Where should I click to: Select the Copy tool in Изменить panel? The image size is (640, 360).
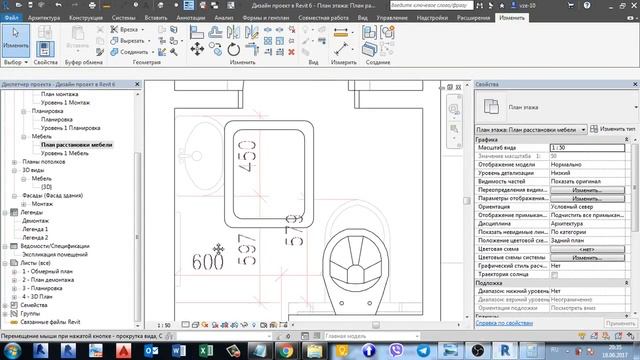coord(216,50)
